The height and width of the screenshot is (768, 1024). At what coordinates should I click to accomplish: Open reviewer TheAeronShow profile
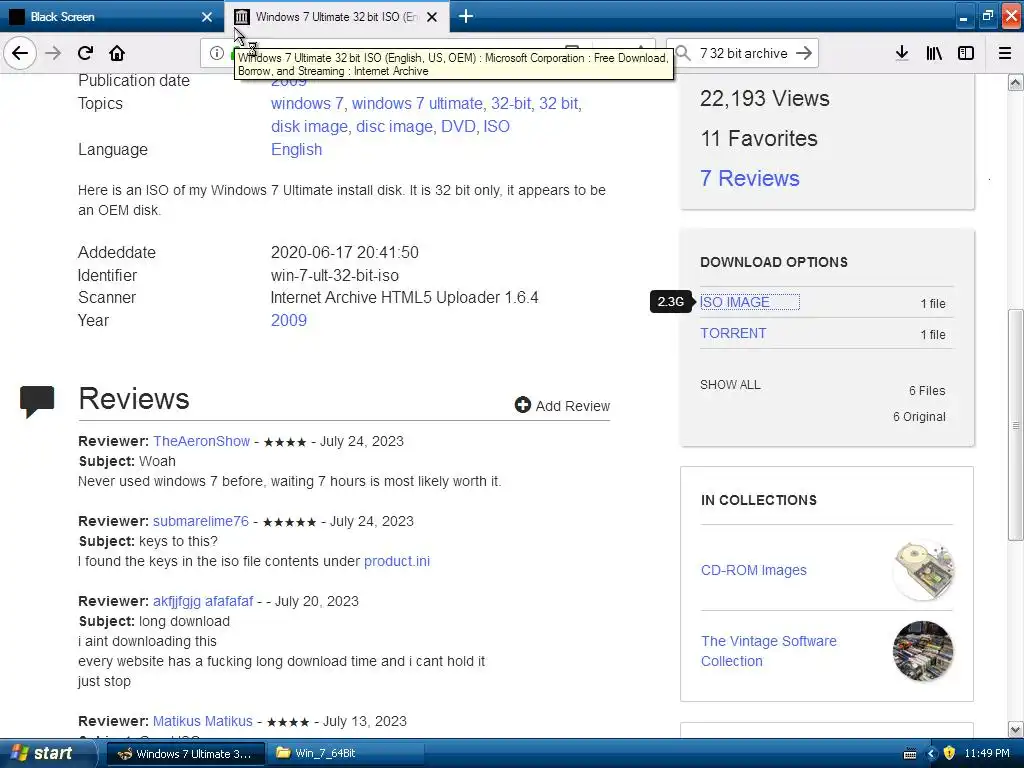[201, 441]
